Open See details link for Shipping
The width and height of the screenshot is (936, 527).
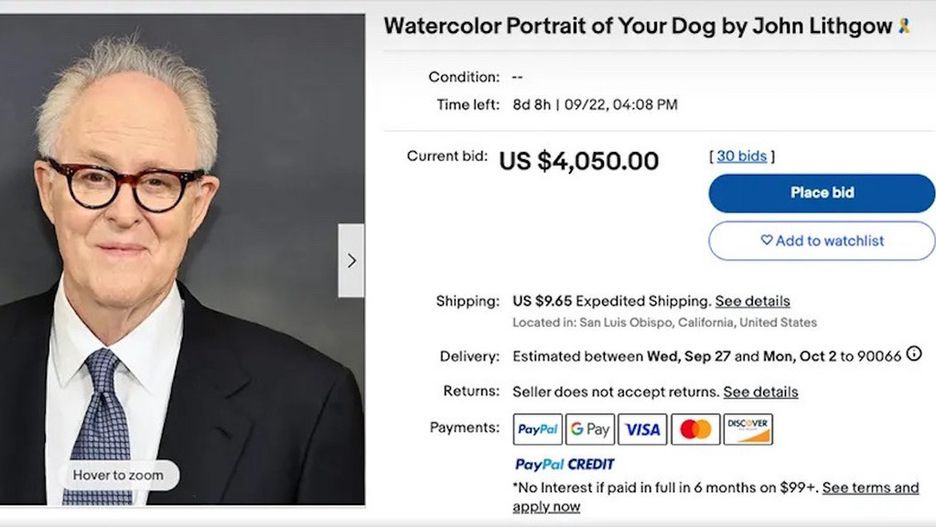[752, 301]
